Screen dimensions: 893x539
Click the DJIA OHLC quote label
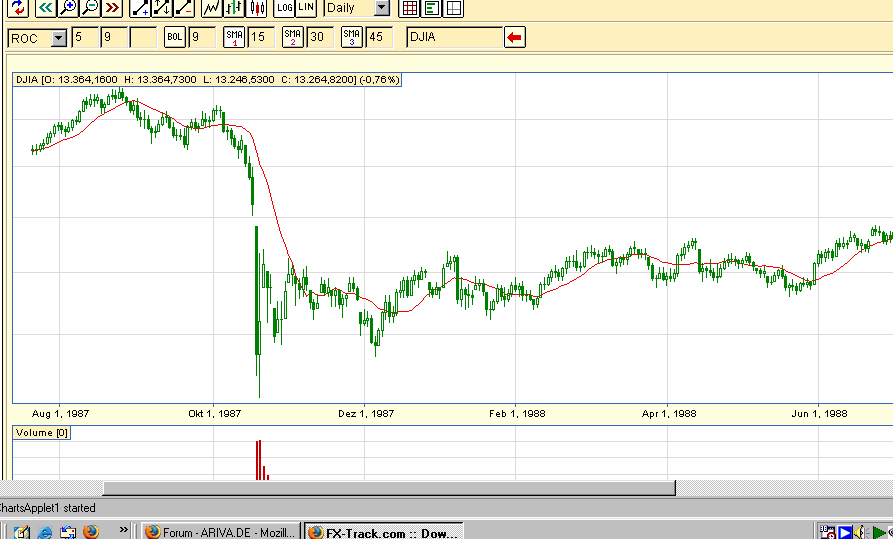(x=207, y=80)
